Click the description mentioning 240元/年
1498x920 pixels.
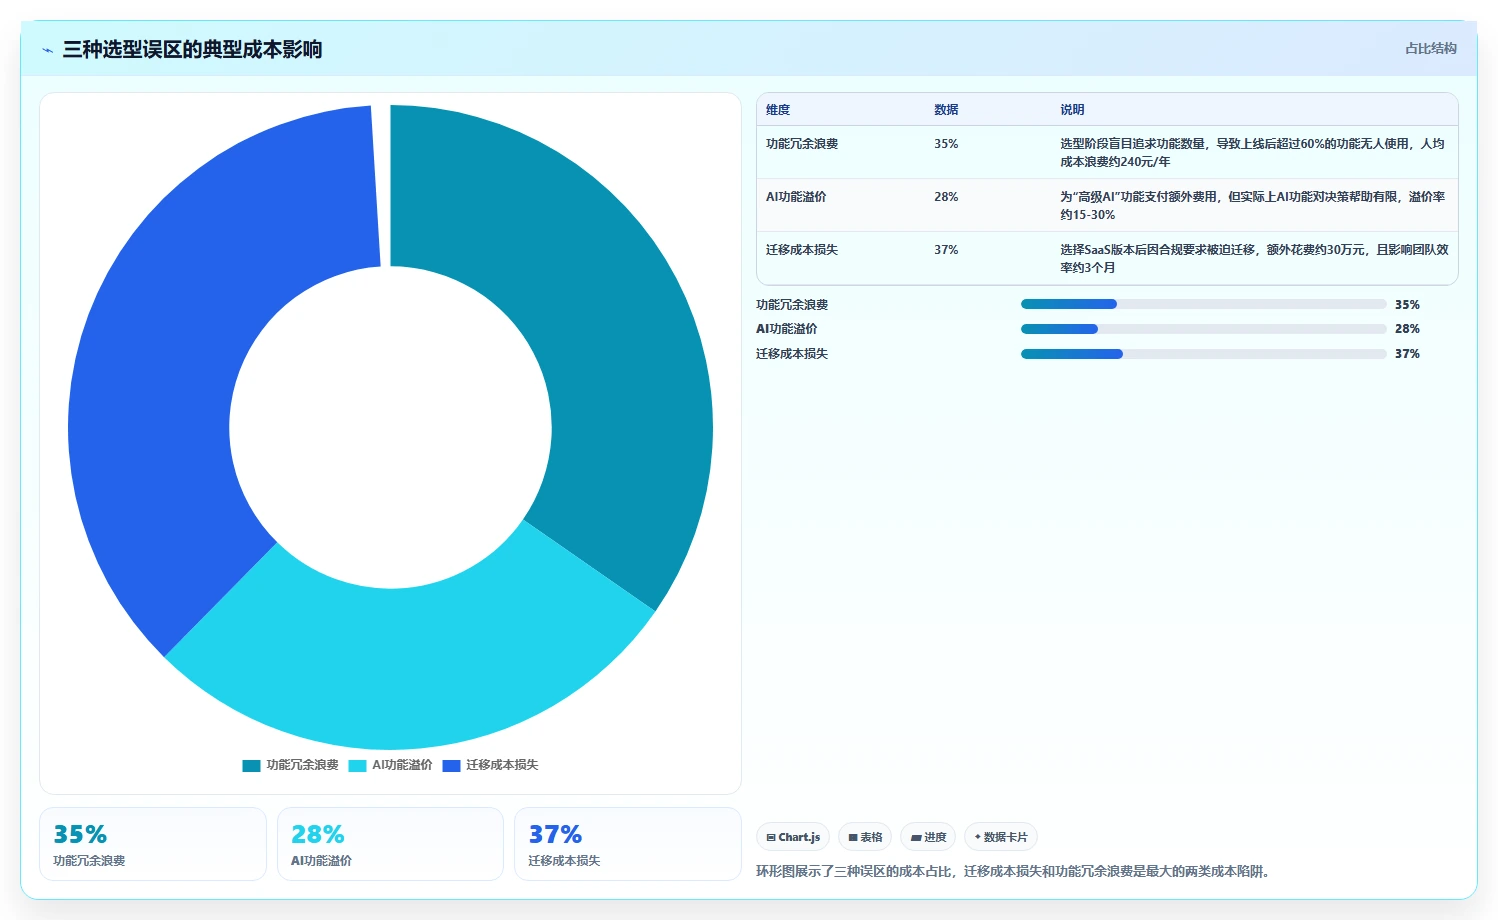tap(1252, 153)
